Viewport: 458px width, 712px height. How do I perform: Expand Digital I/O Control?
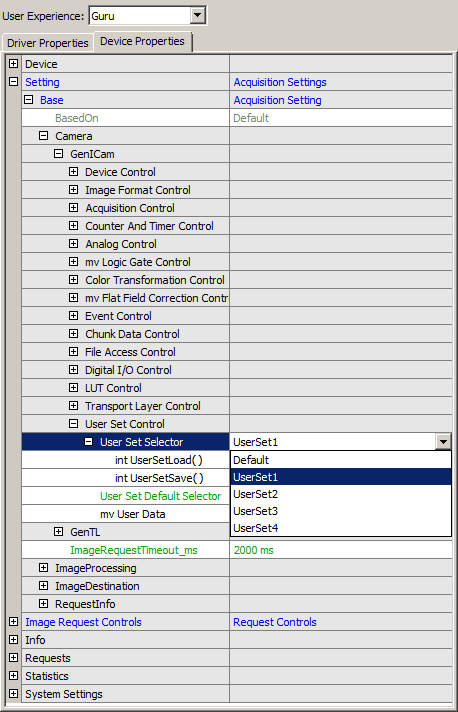point(74,370)
